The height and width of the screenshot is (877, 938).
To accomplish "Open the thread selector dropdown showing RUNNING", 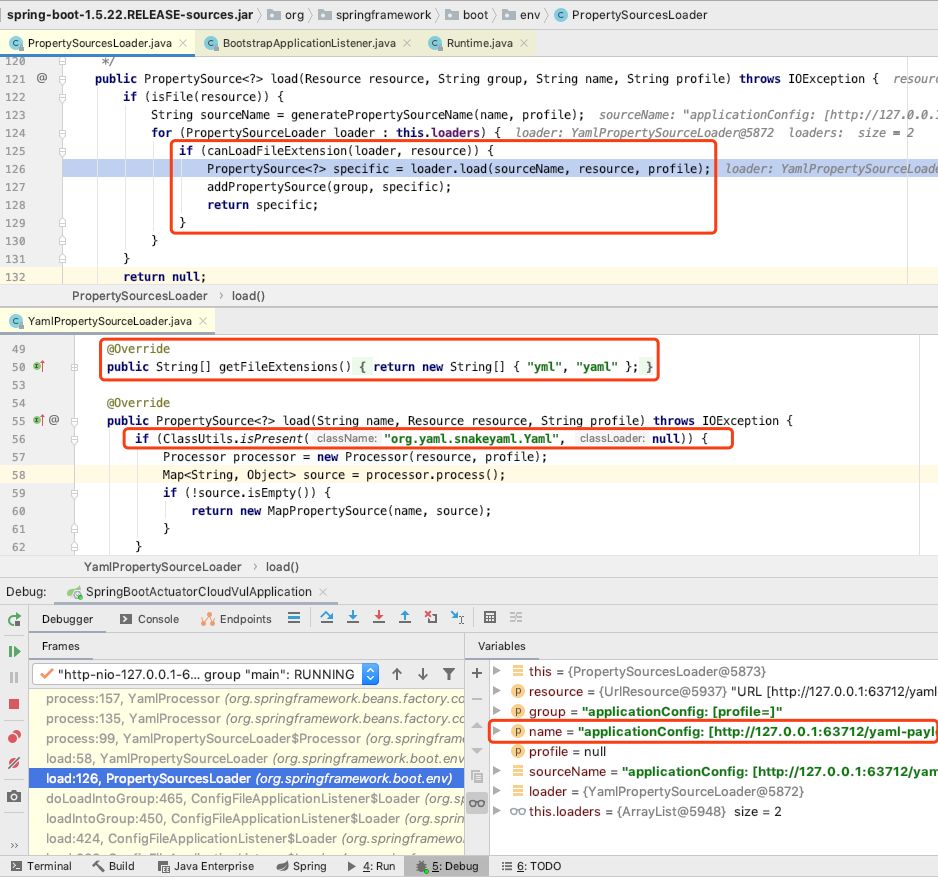I will point(369,674).
